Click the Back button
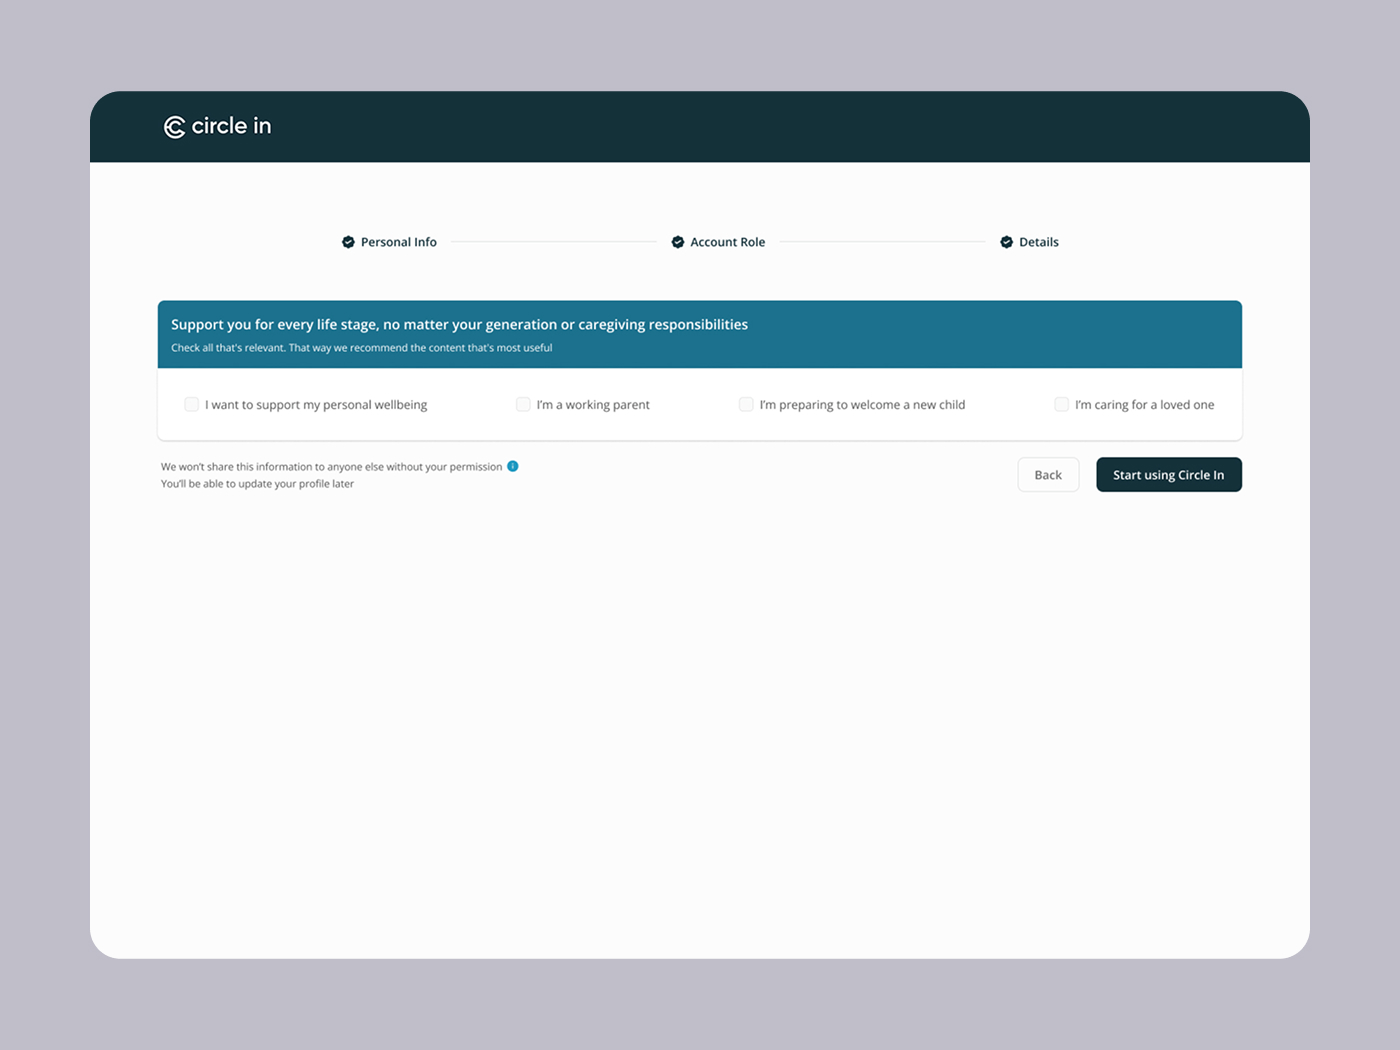 (x=1048, y=474)
